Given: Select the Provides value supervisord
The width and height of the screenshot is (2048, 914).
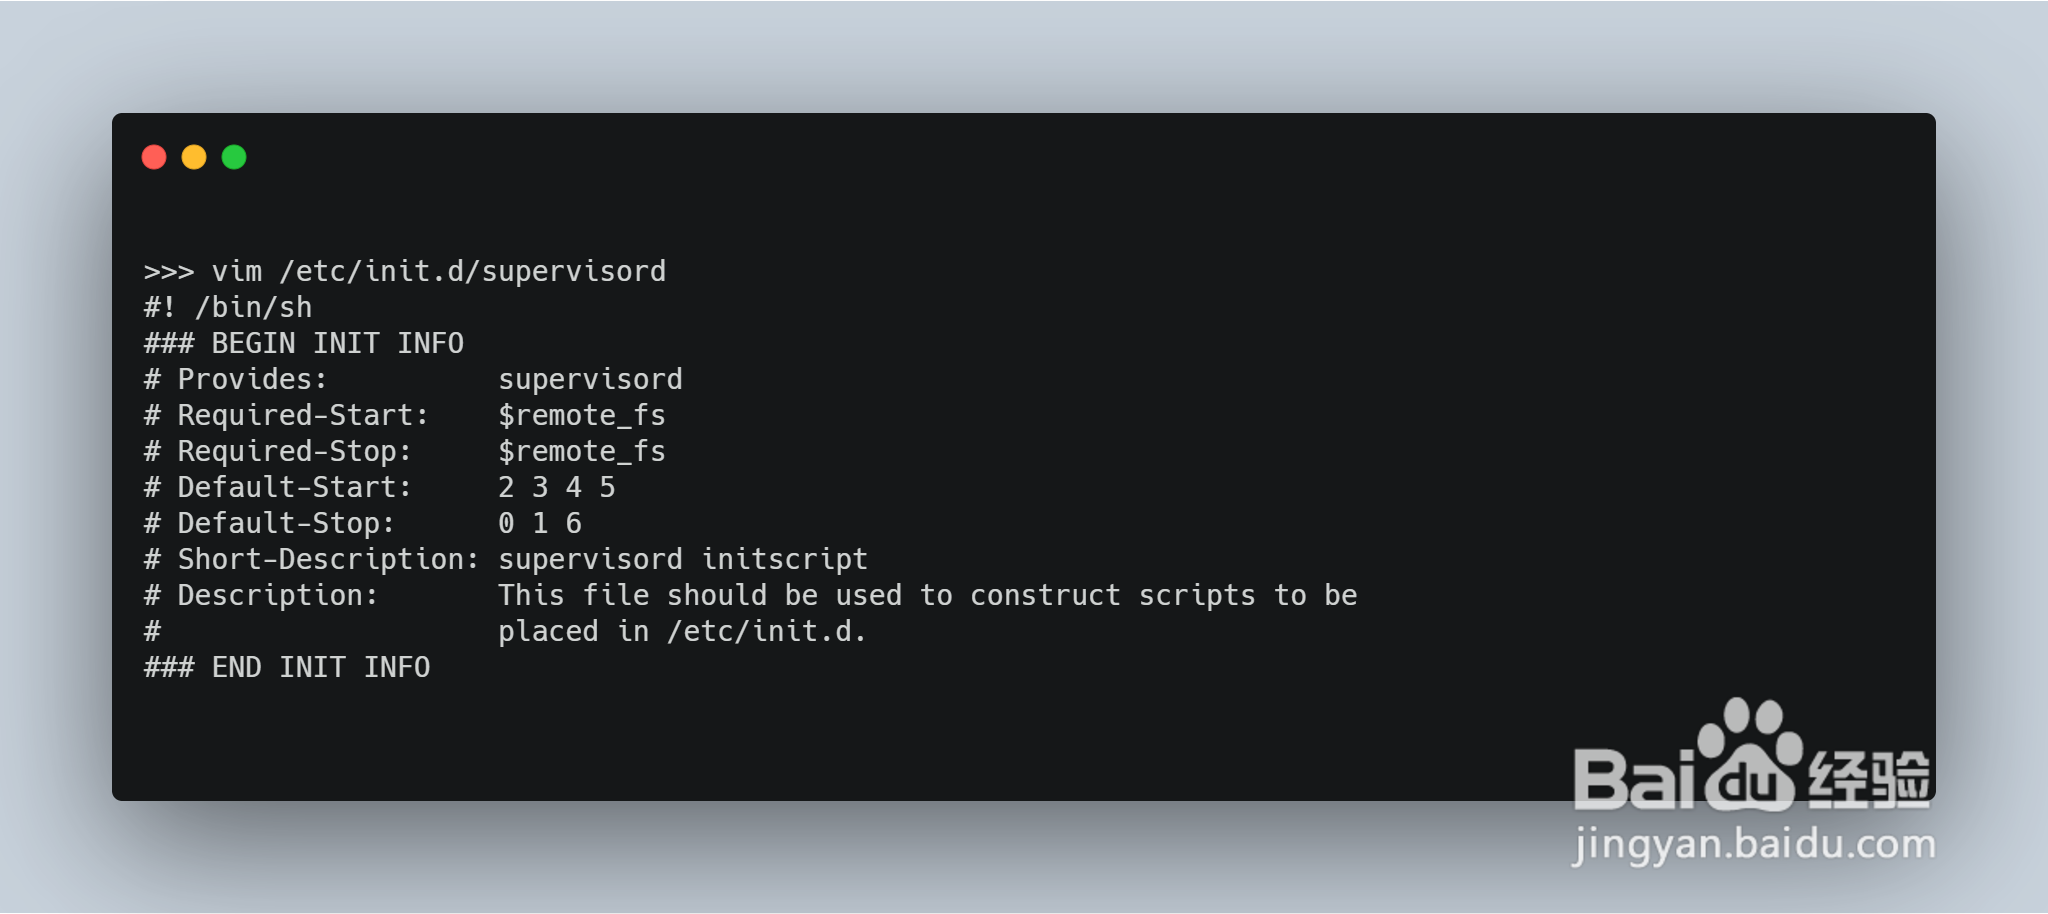Looking at the screenshot, I should 590,379.
